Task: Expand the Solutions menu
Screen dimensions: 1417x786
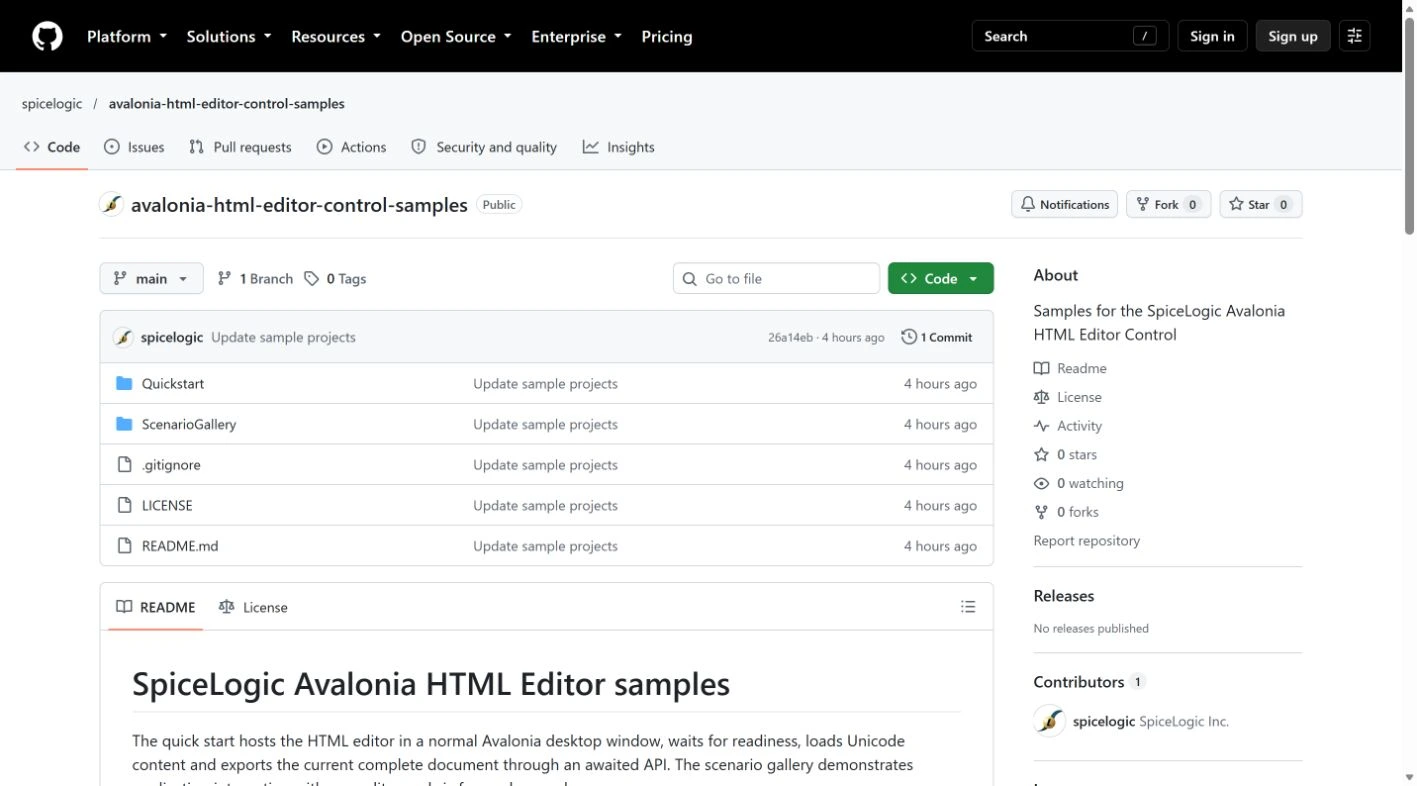Action: [229, 36]
